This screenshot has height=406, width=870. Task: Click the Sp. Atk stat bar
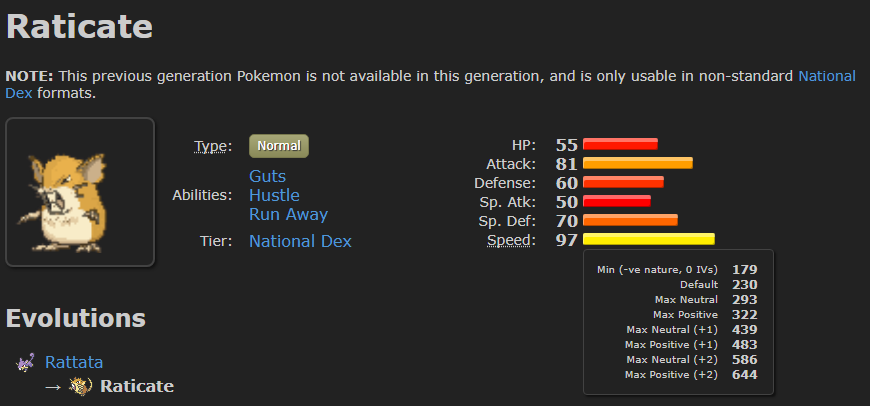tap(616, 201)
